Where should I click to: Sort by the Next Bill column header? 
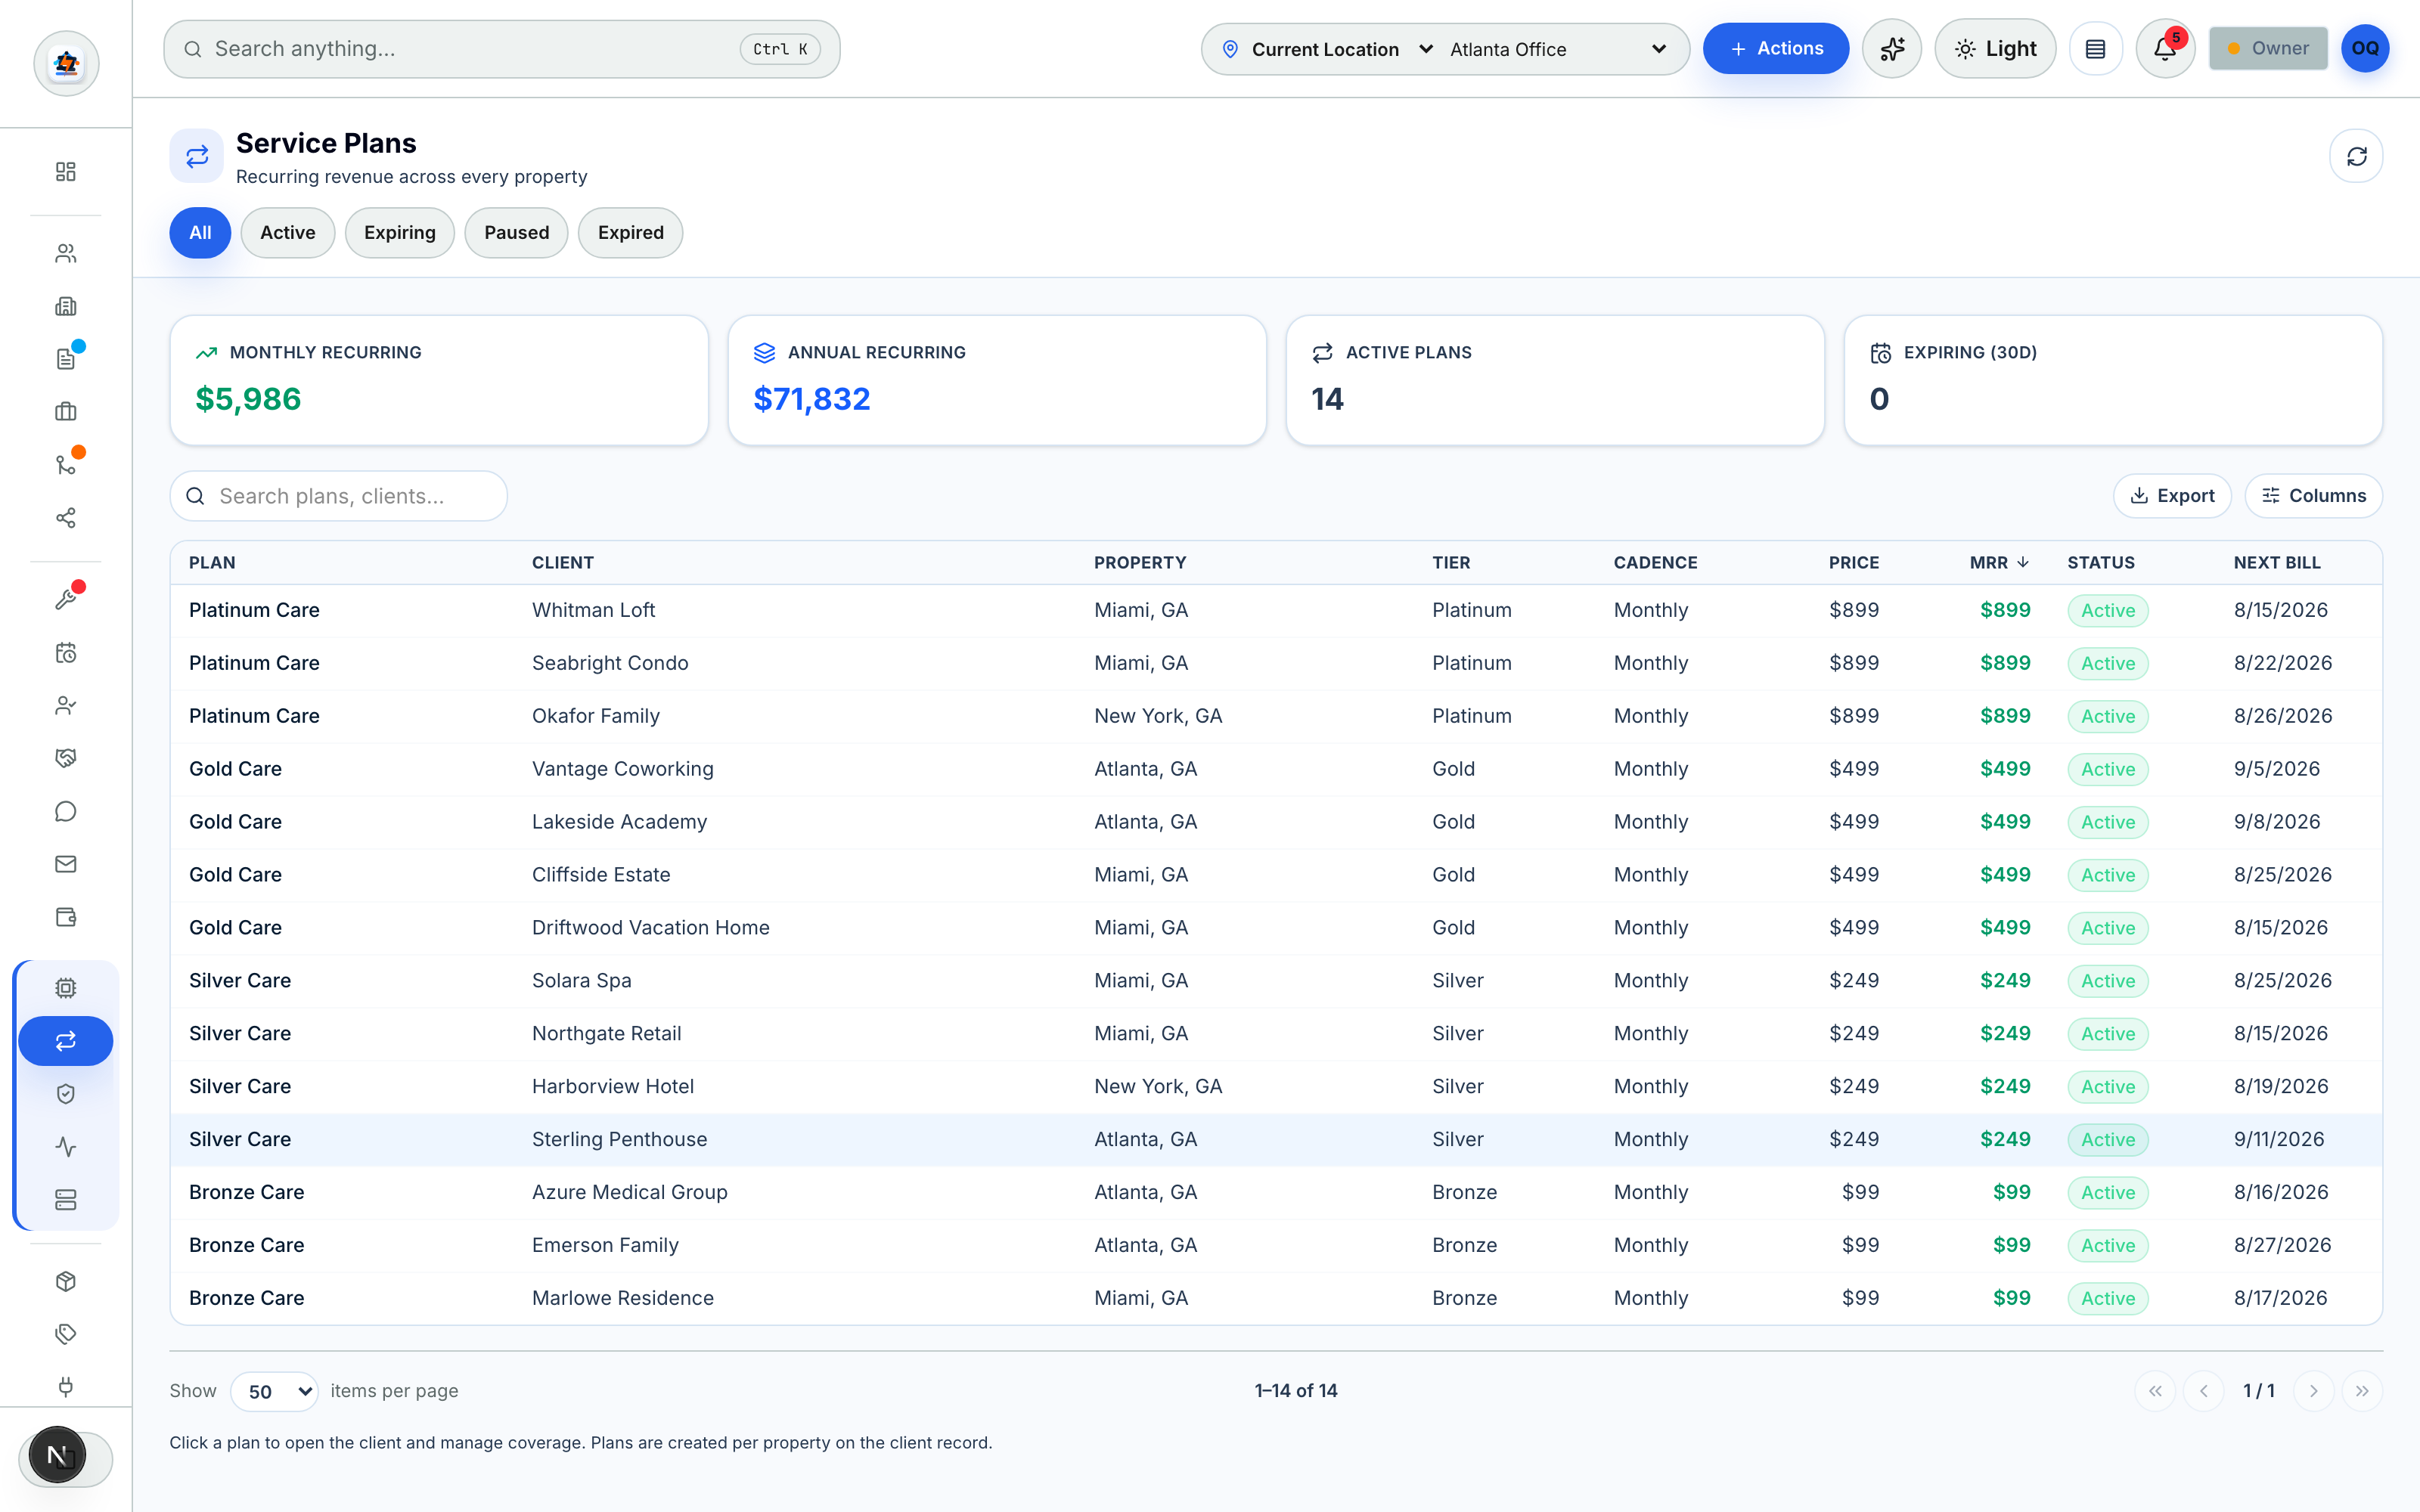pos(2277,562)
